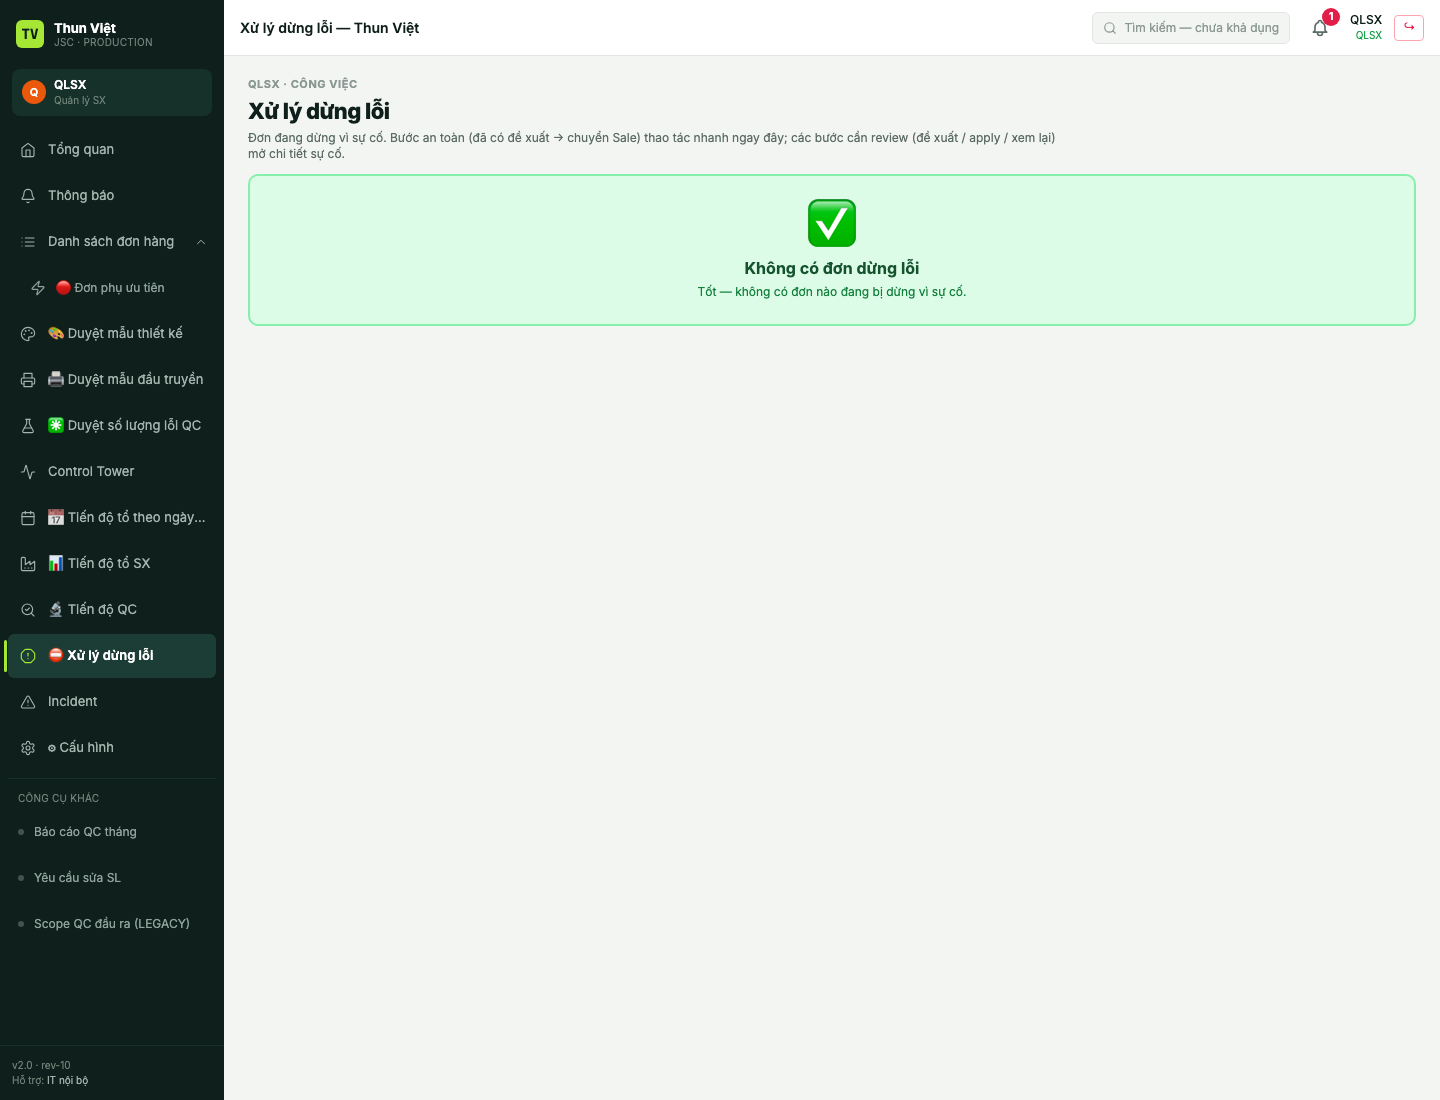Click the Tìm kiếm search field
1440x1100 pixels.
click(x=1191, y=28)
